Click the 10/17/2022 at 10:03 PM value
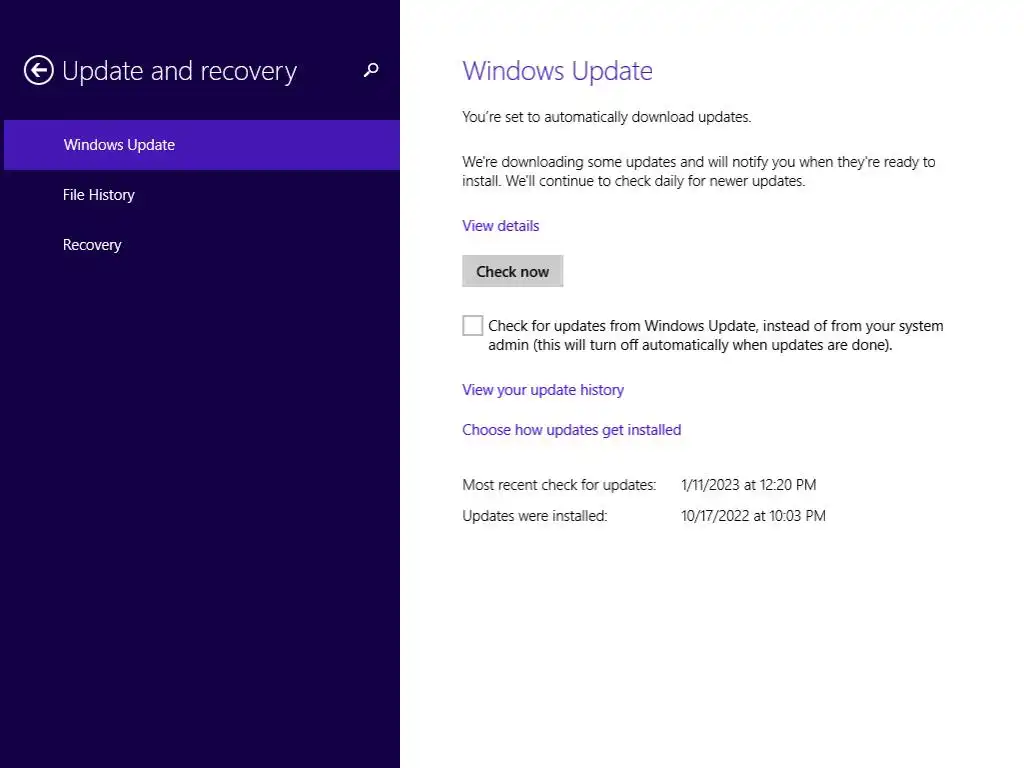1024x768 pixels. coord(753,516)
